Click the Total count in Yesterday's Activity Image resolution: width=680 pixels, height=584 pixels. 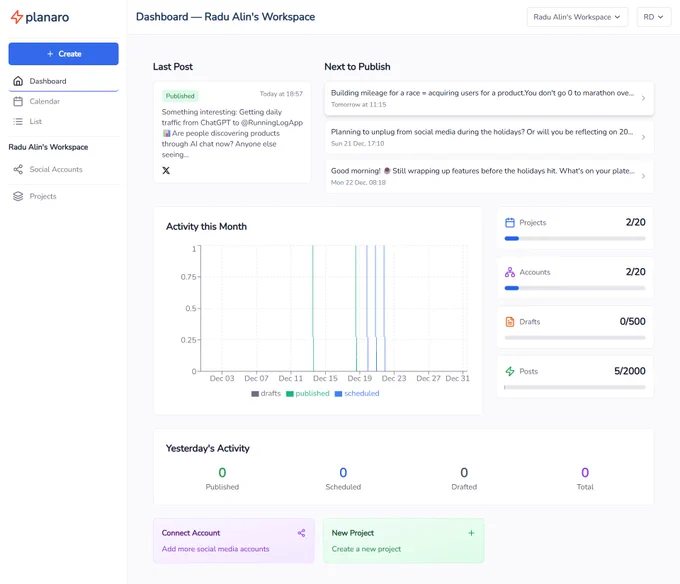585,473
